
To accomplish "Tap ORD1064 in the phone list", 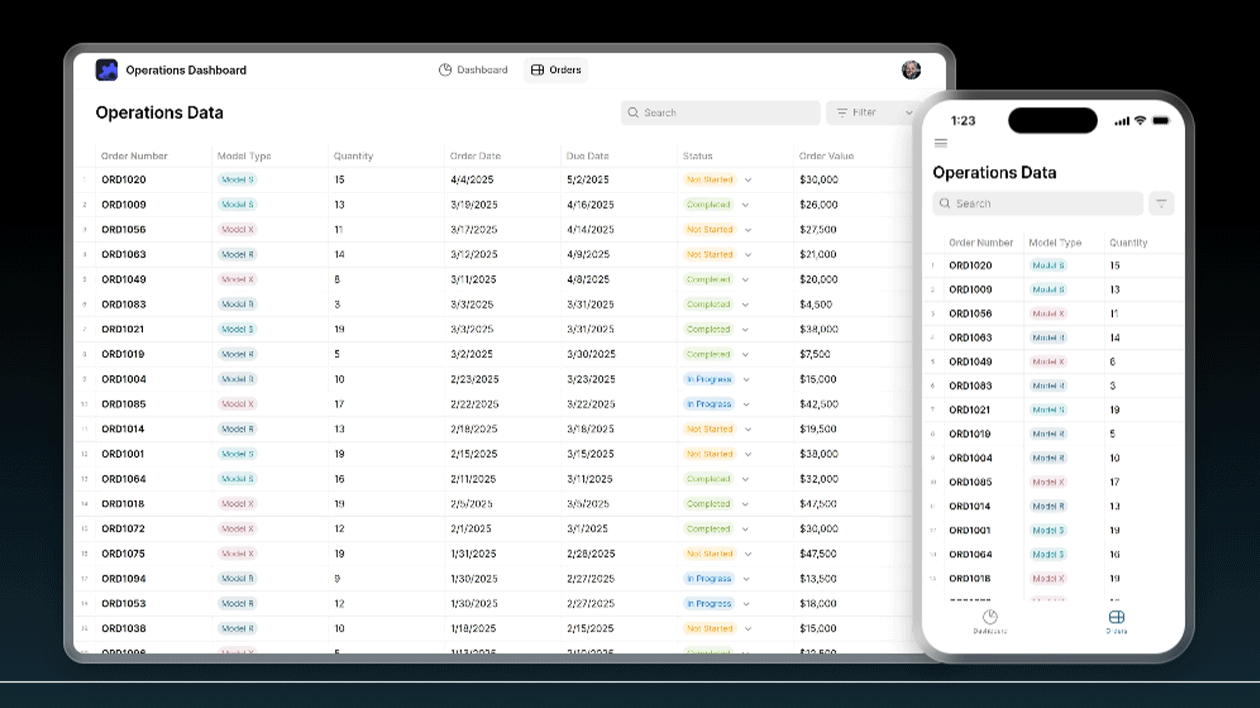I will (971, 554).
